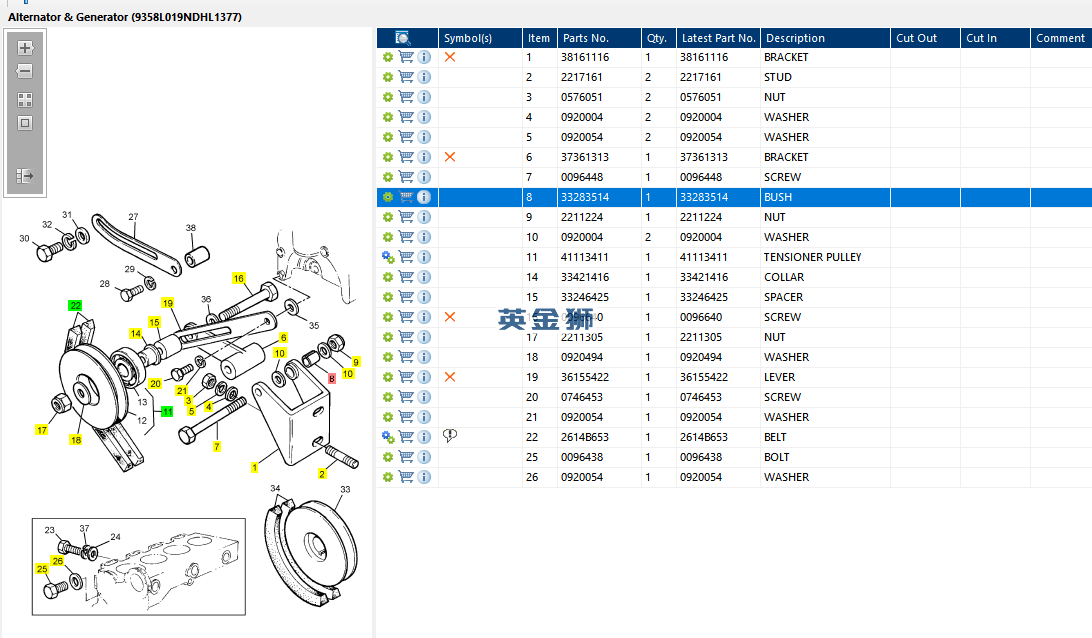Select callout 14 in the diagram
The image size is (1092, 638).
[136, 334]
